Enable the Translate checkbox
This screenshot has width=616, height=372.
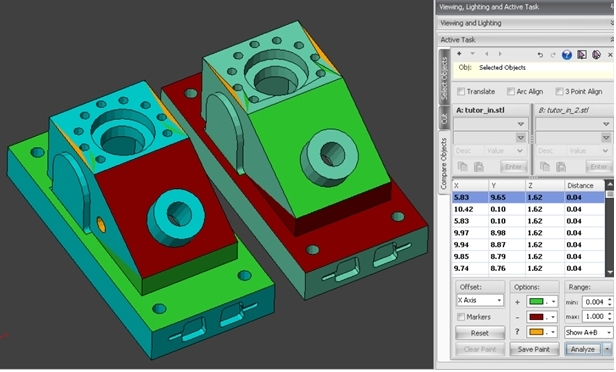pos(461,92)
